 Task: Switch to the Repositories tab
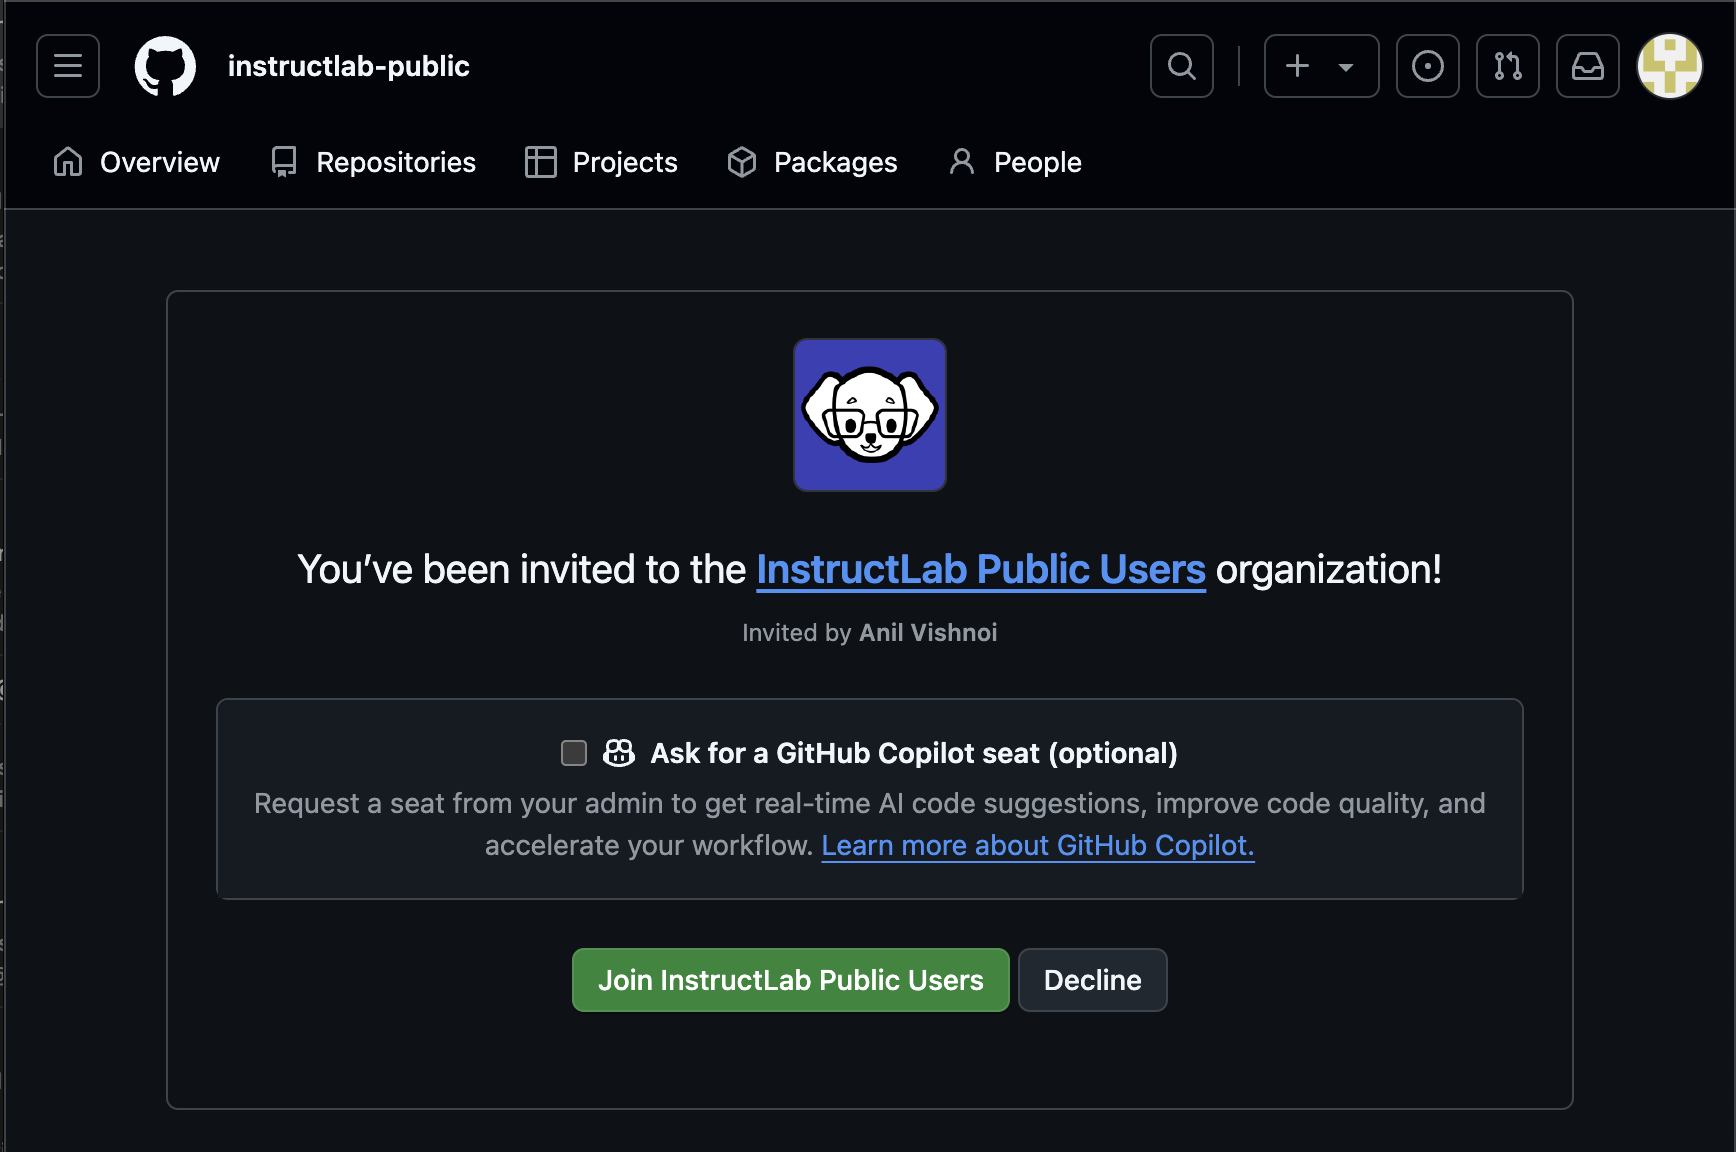pos(373,162)
